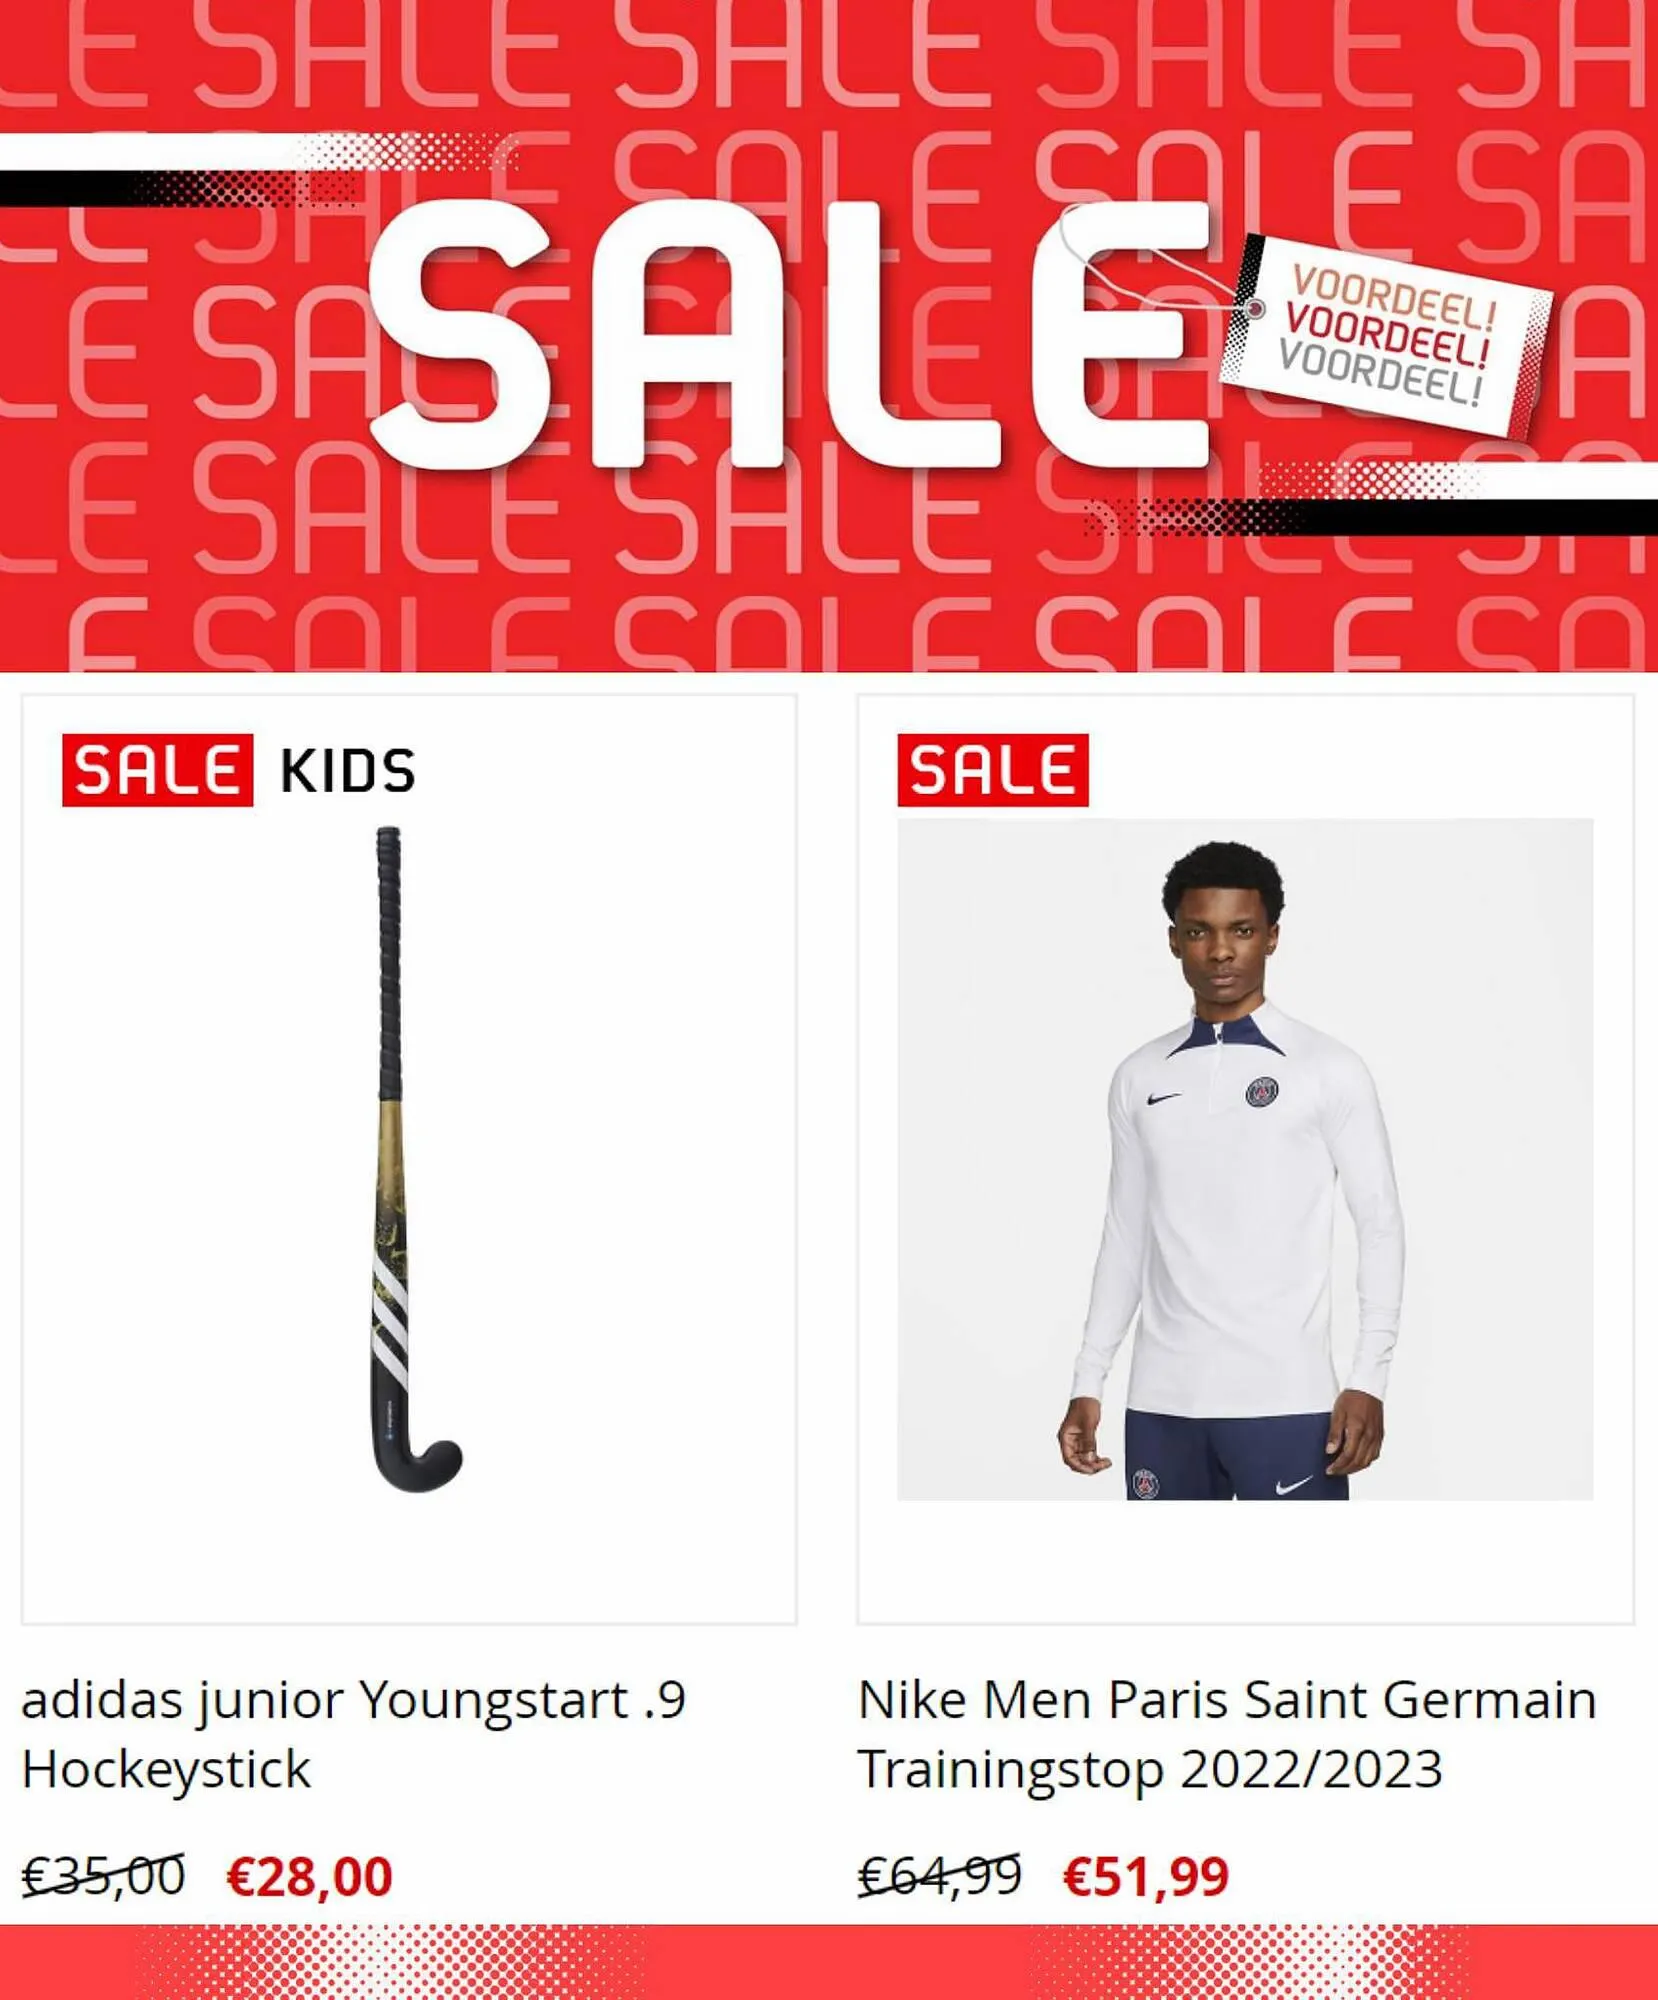Click the red SALE badge above Nike top
The image size is (1658, 2000).
[x=993, y=770]
